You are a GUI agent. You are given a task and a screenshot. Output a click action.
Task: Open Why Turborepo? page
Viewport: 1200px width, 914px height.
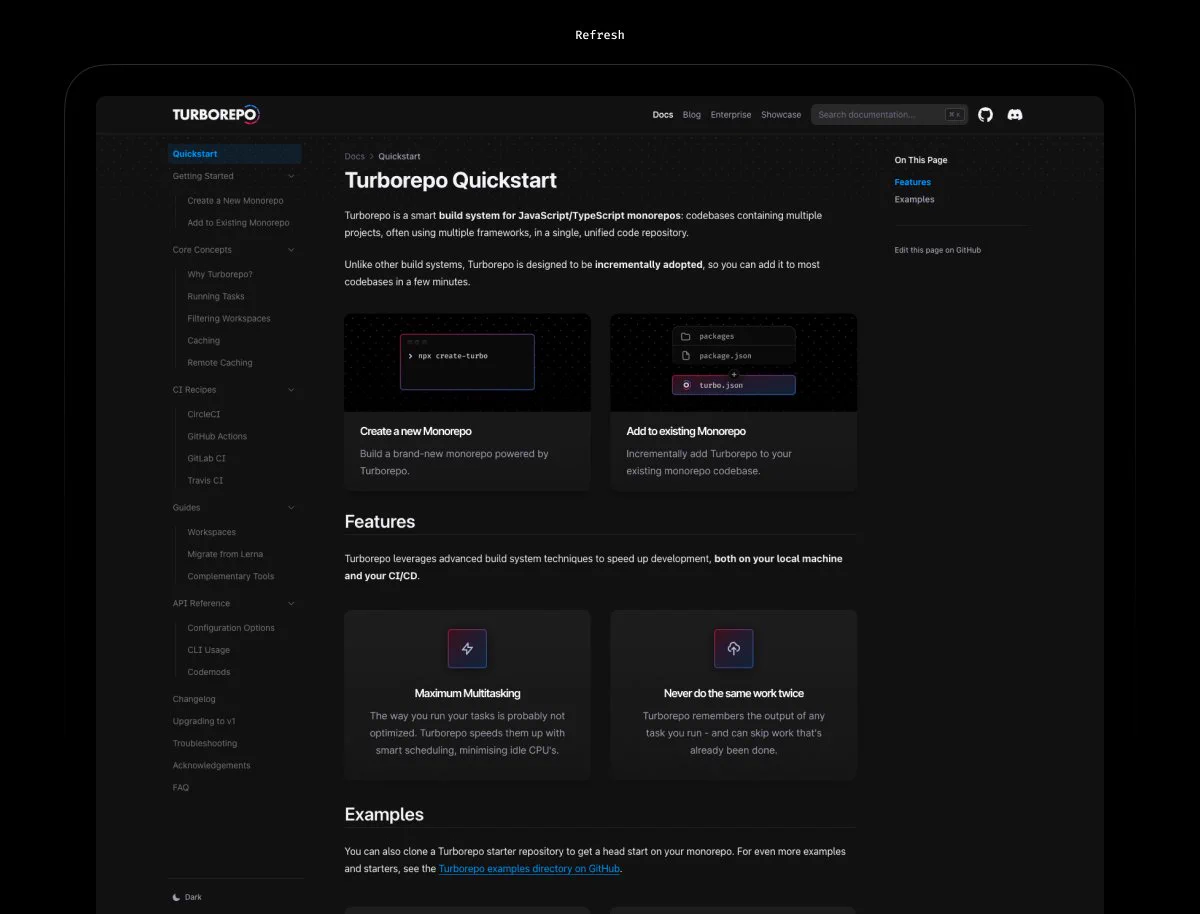220,275
